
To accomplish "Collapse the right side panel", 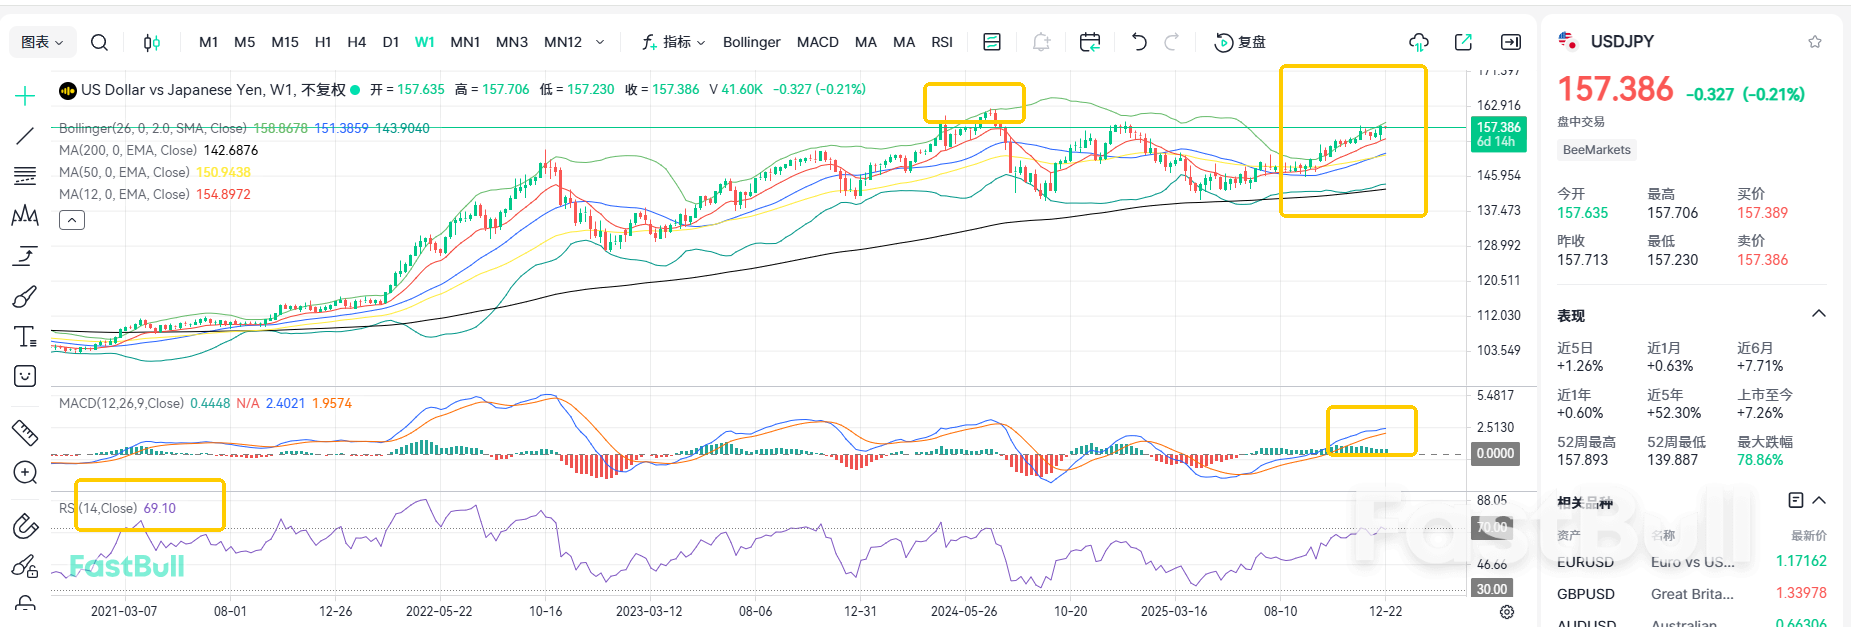I will (x=1510, y=42).
